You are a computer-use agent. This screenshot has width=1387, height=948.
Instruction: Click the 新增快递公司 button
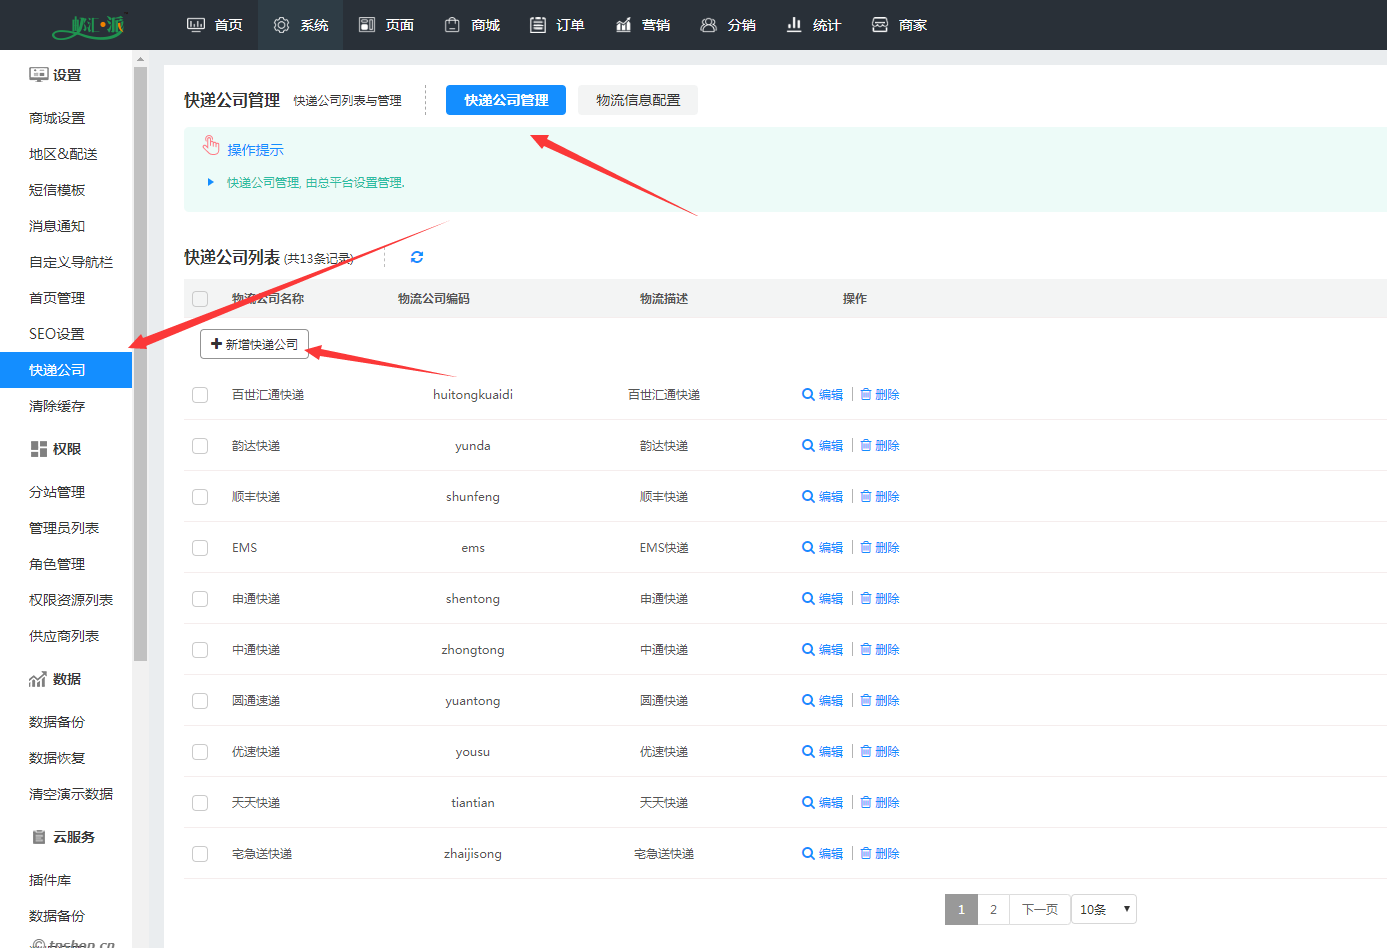255,344
